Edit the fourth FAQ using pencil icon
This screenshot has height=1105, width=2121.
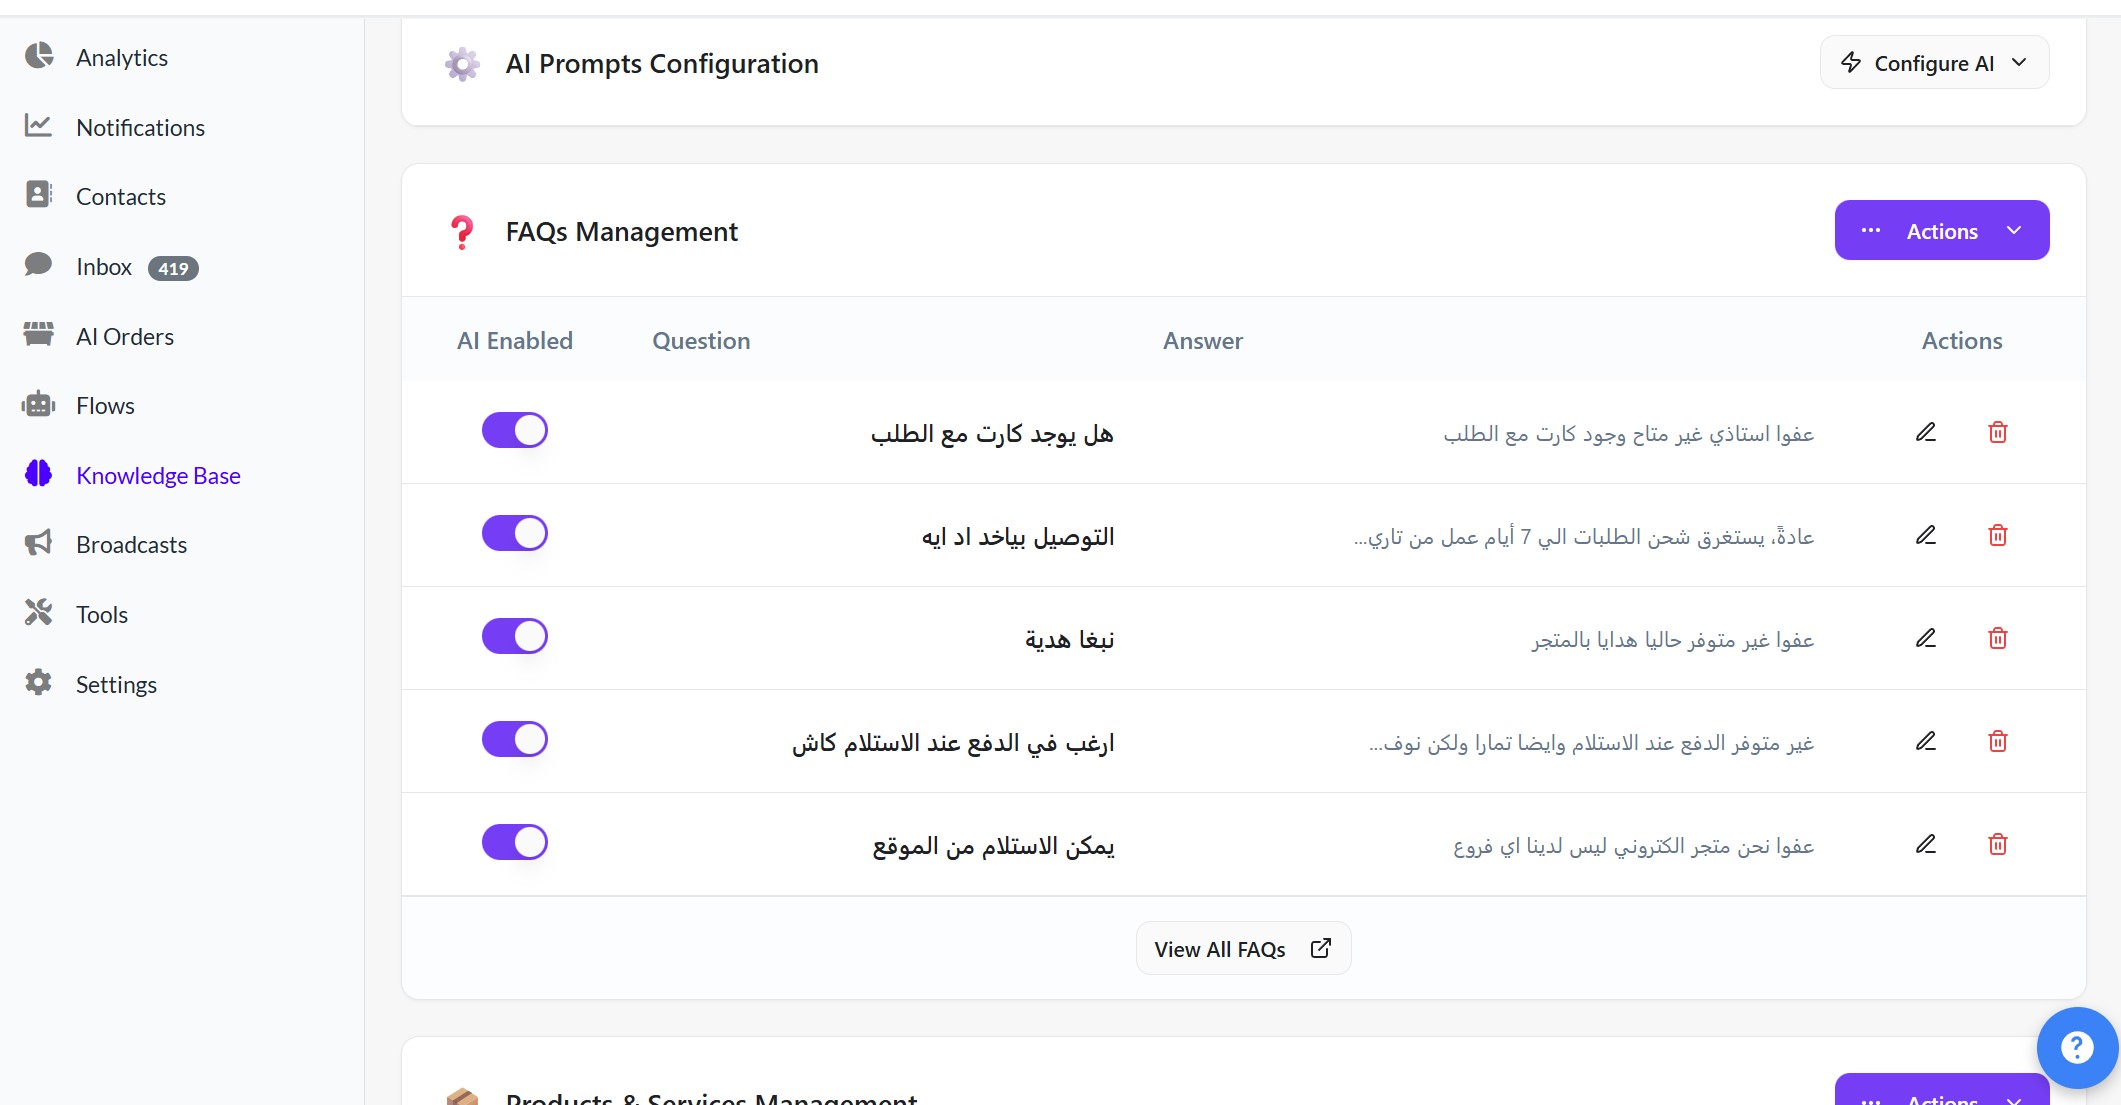tap(1925, 741)
